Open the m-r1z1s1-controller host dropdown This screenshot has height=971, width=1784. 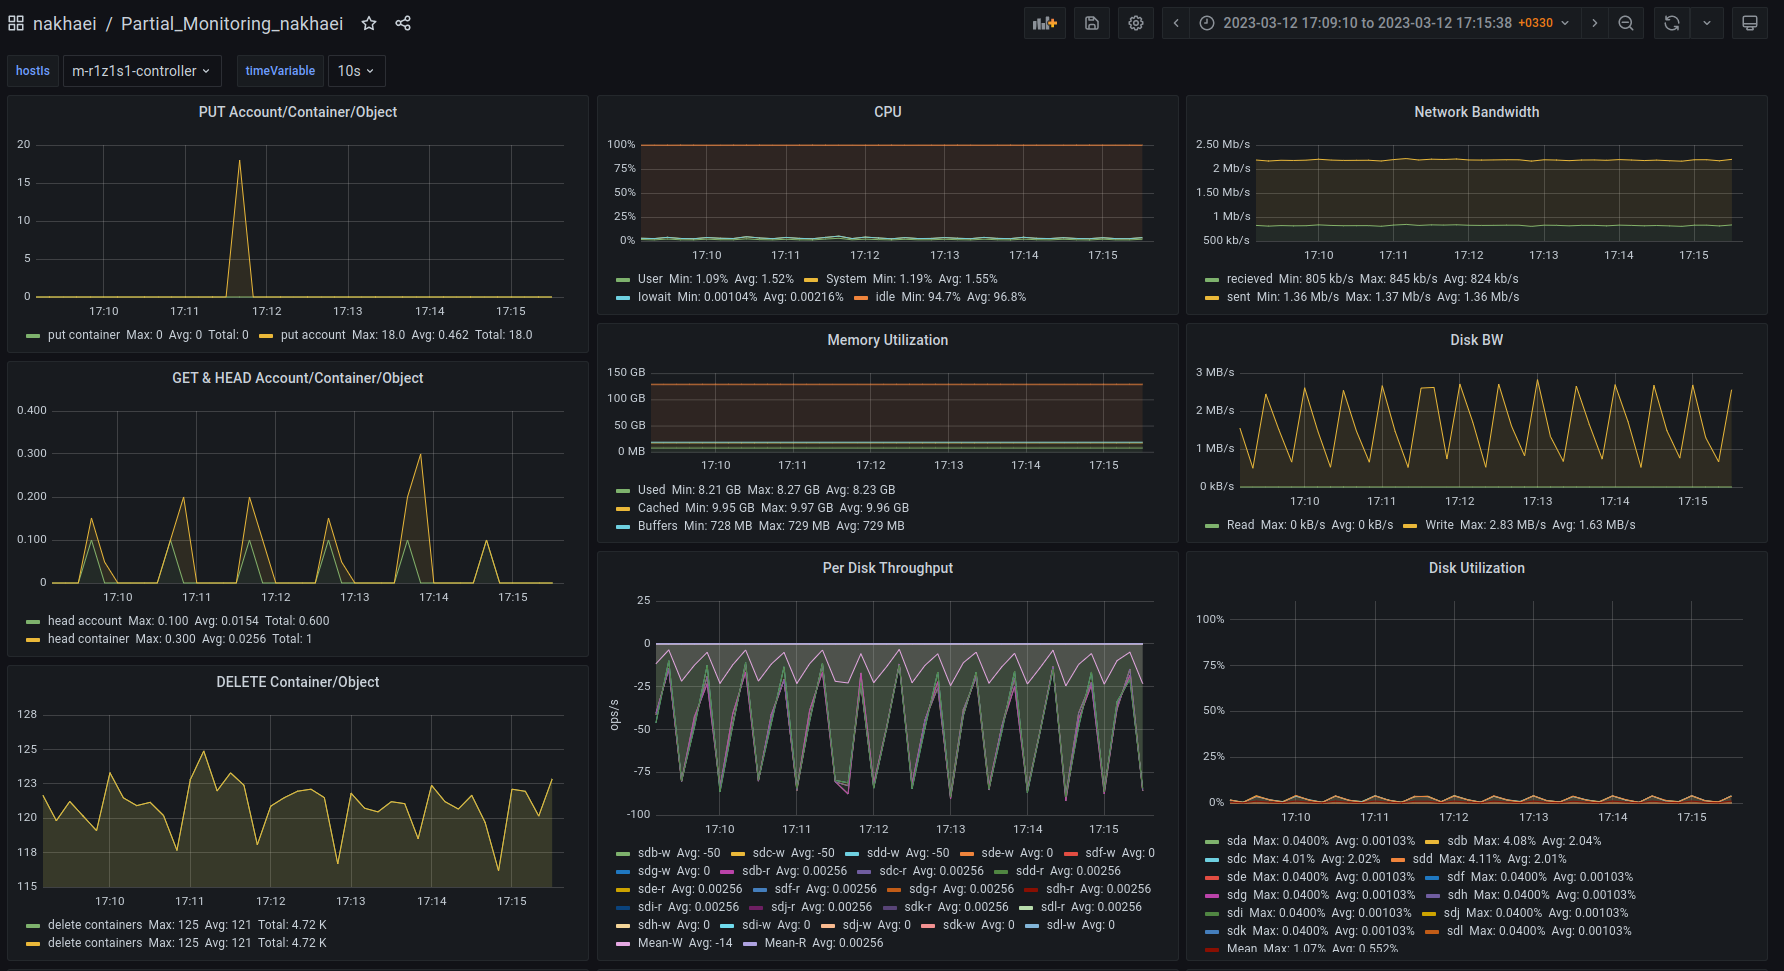[x=141, y=71]
